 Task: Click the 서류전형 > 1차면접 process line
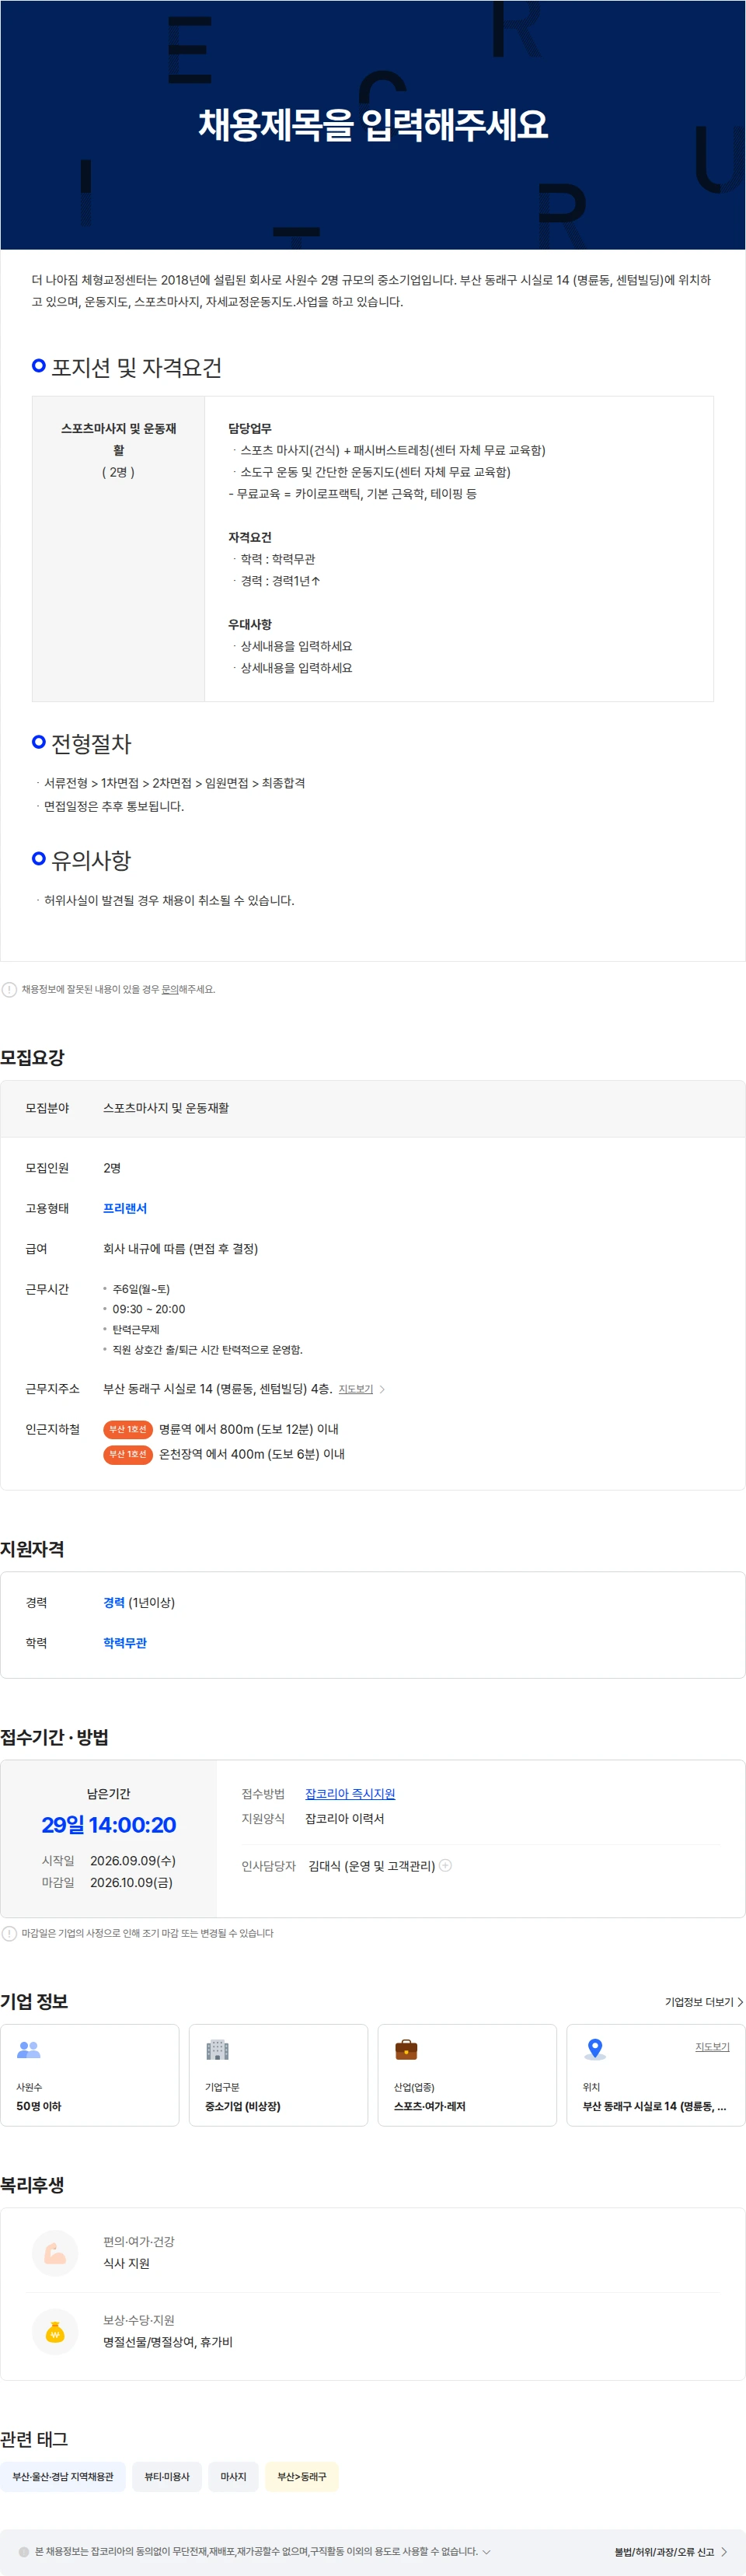tap(174, 783)
